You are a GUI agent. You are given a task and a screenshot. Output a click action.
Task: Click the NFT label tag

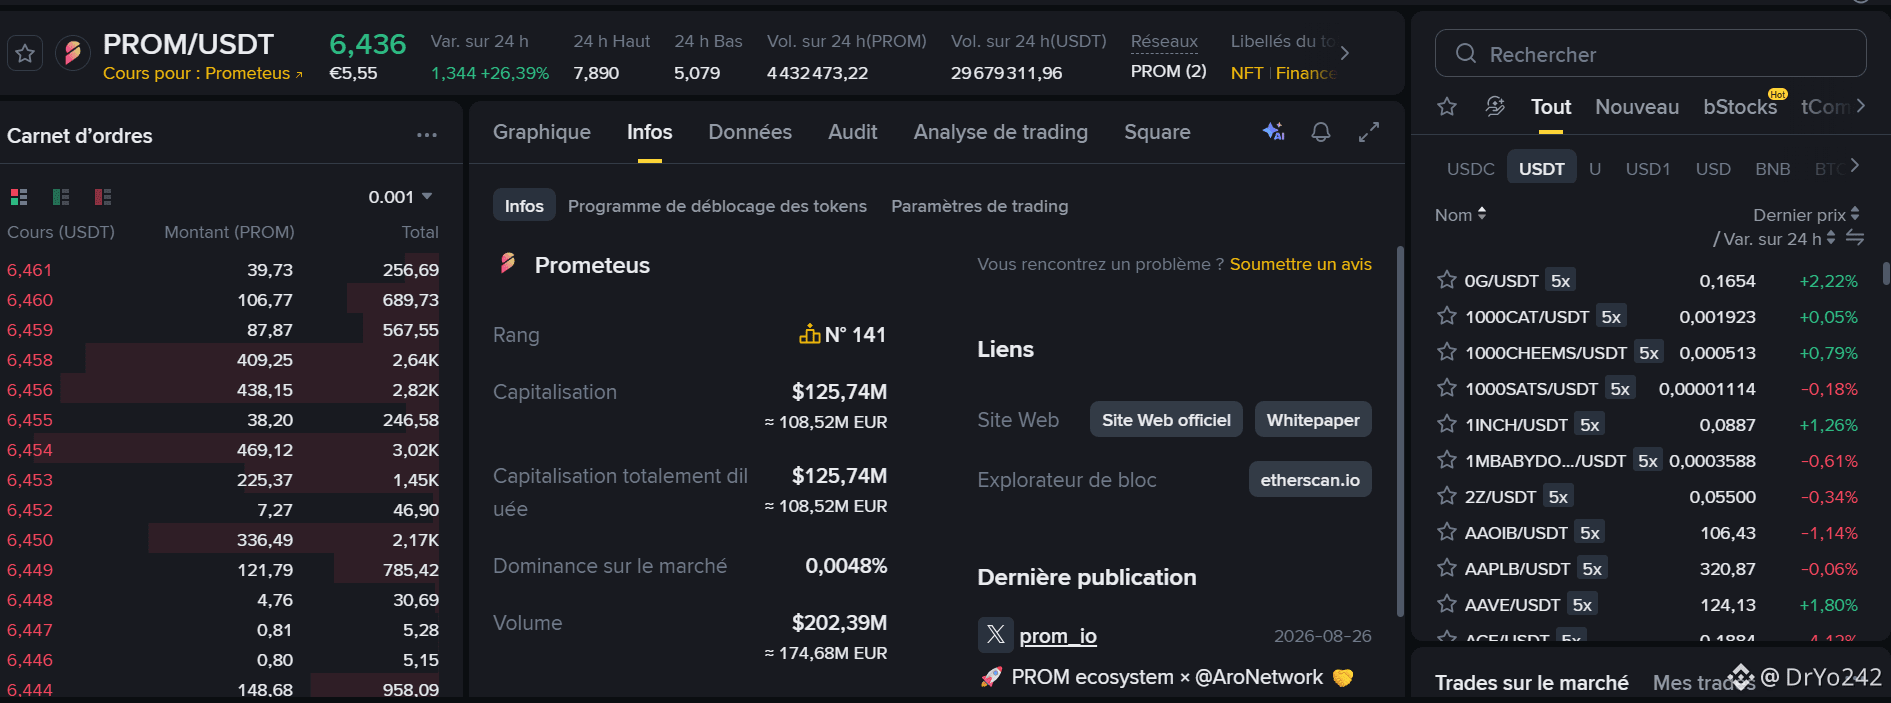1247,73
